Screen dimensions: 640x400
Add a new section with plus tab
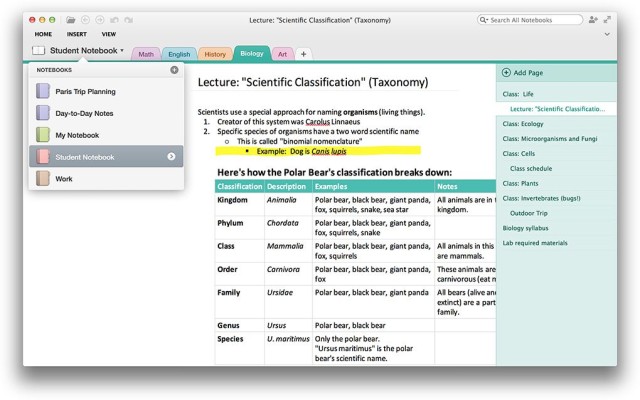[x=303, y=54]
